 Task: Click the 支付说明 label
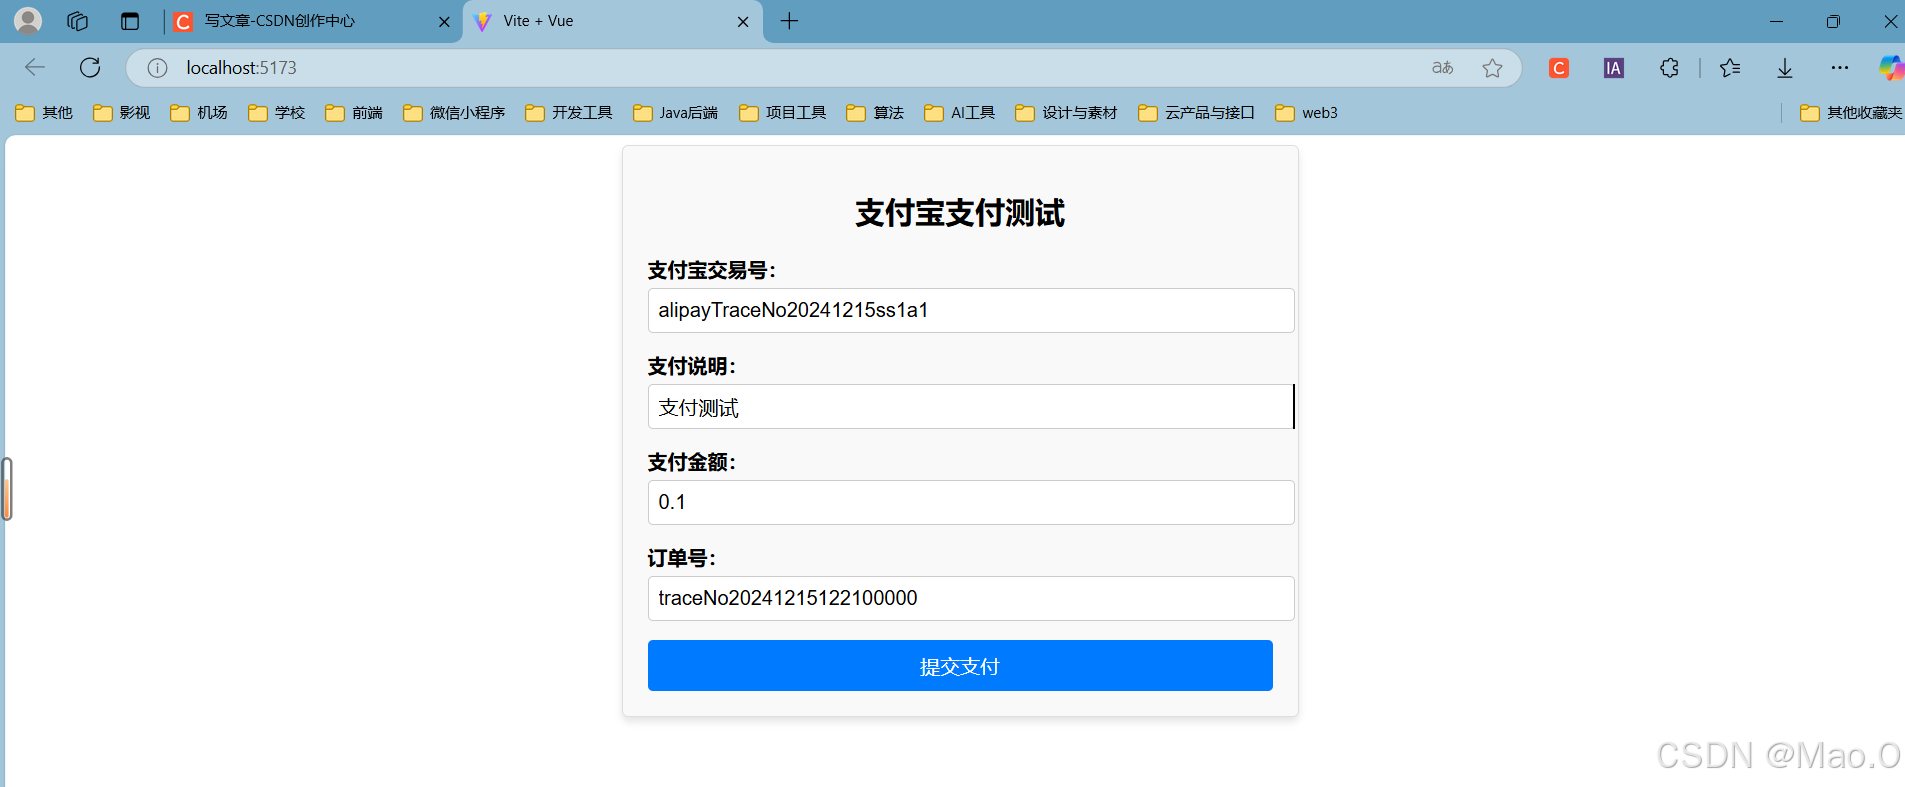tap(692, 366)
